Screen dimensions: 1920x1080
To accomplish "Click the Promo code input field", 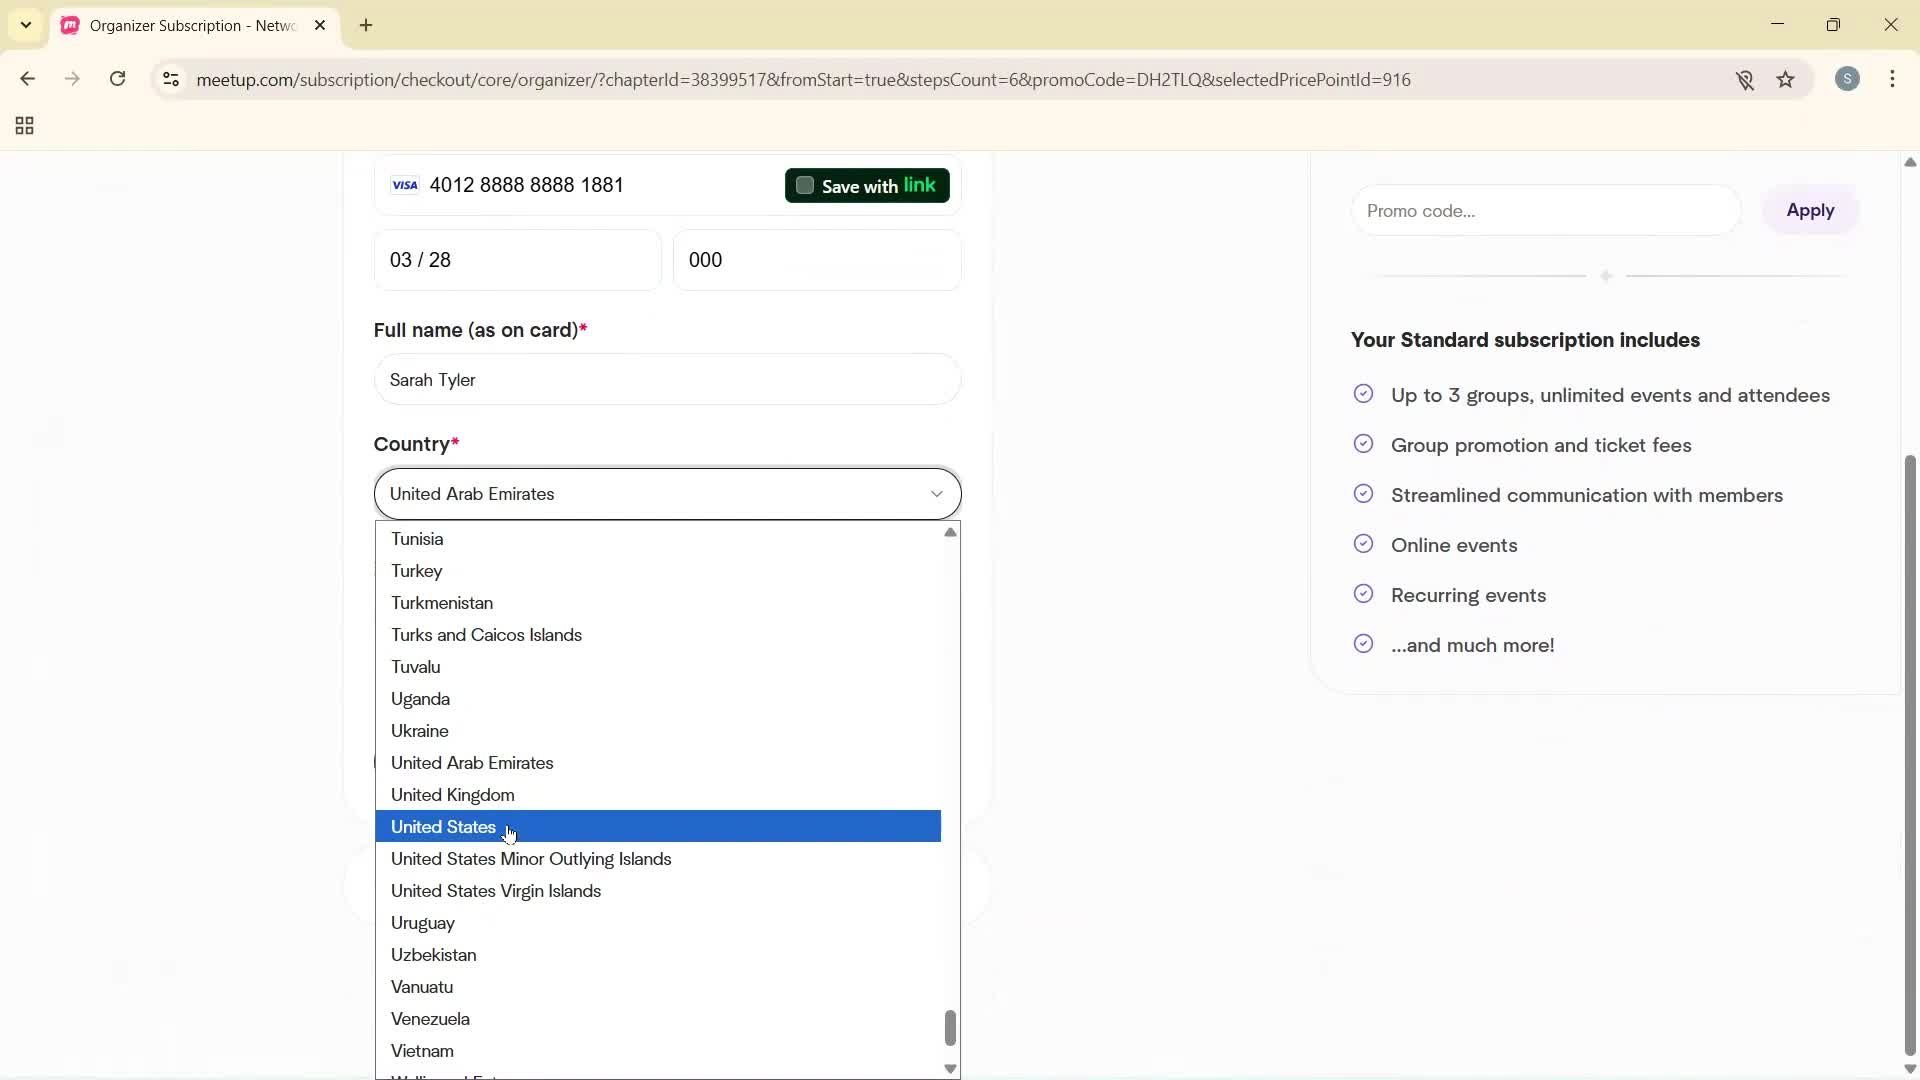I will pos(1545,210).
